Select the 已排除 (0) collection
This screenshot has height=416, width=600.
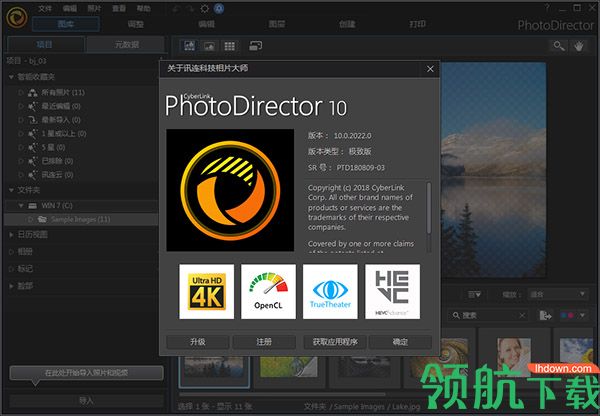(x=57, y=161)
